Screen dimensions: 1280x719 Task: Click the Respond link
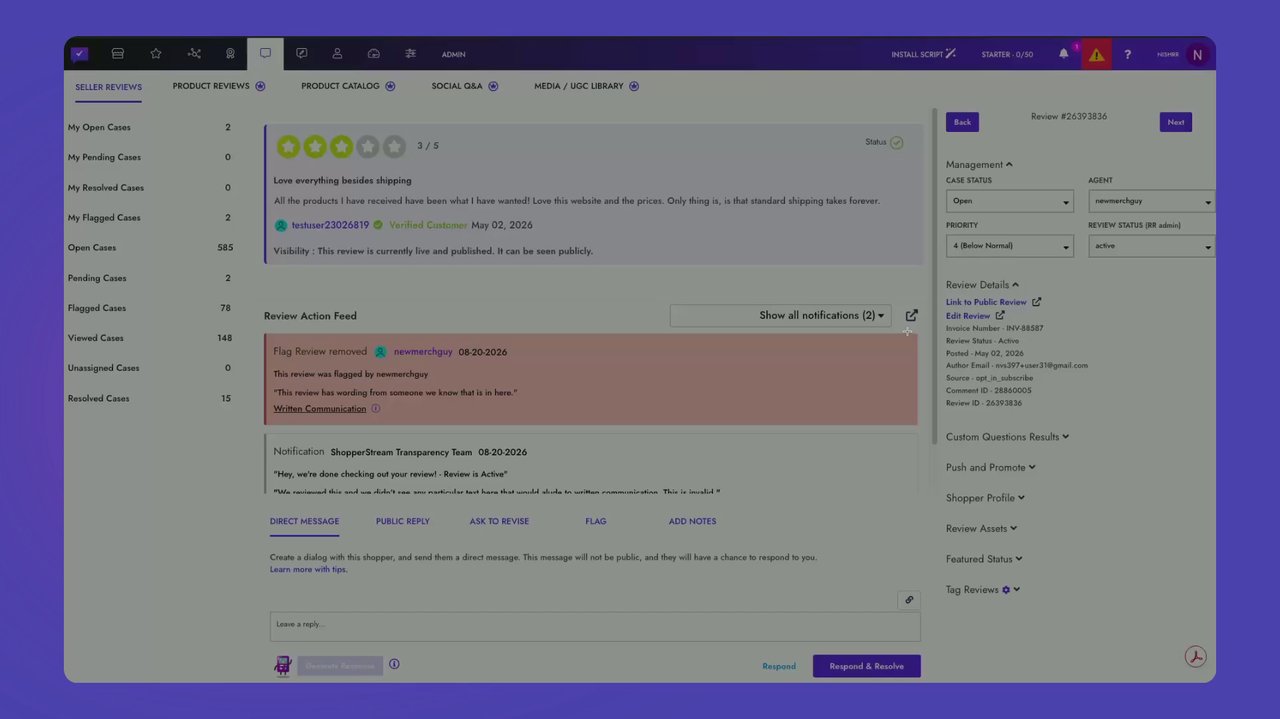click(779, 666)
